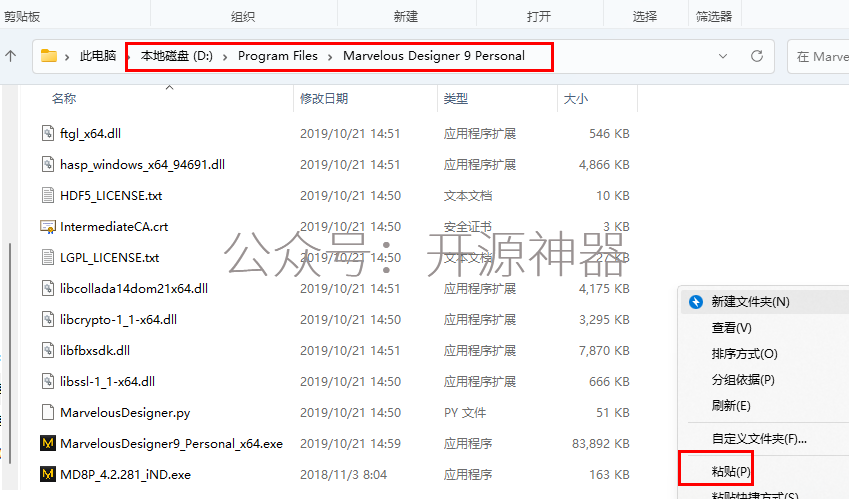
Task: Expand the chevron after Program Files
Action: click(x=330, y=56)
